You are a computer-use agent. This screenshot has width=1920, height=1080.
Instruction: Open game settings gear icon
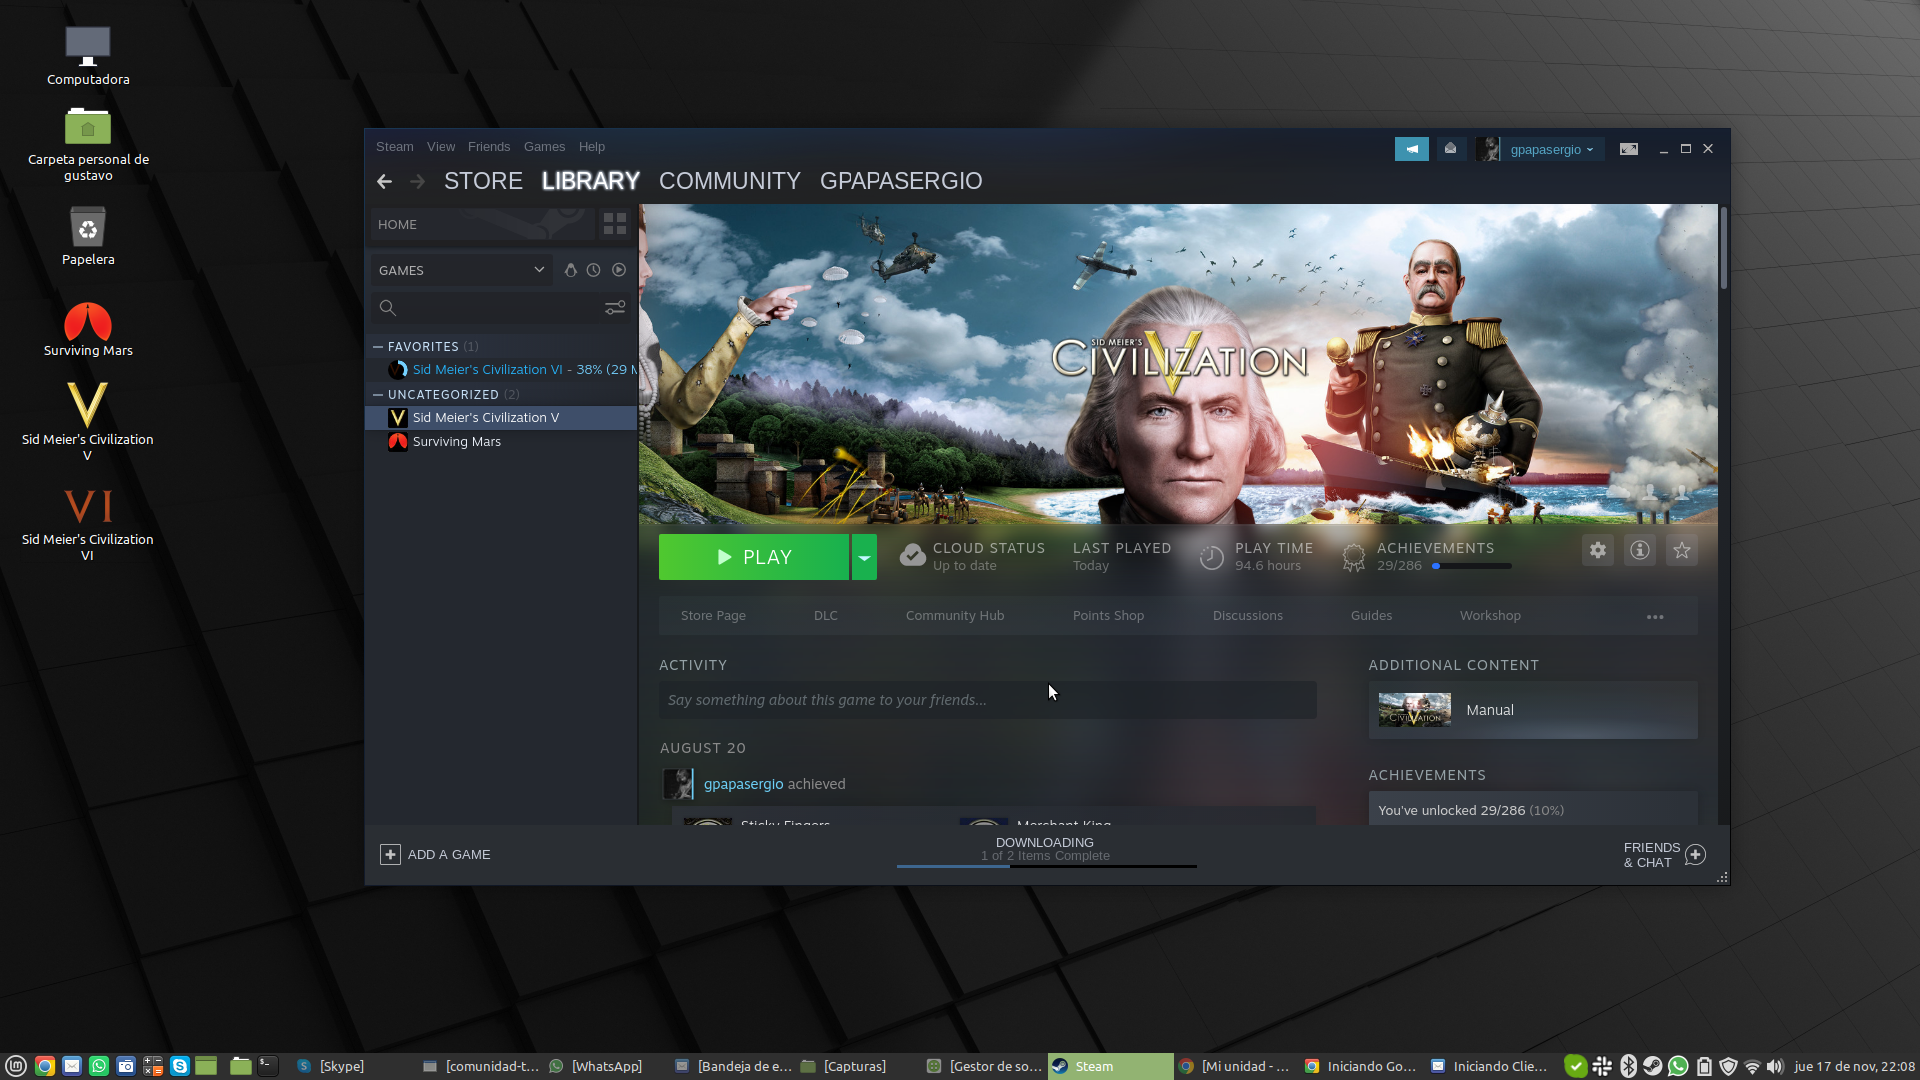pos(1598,550)
